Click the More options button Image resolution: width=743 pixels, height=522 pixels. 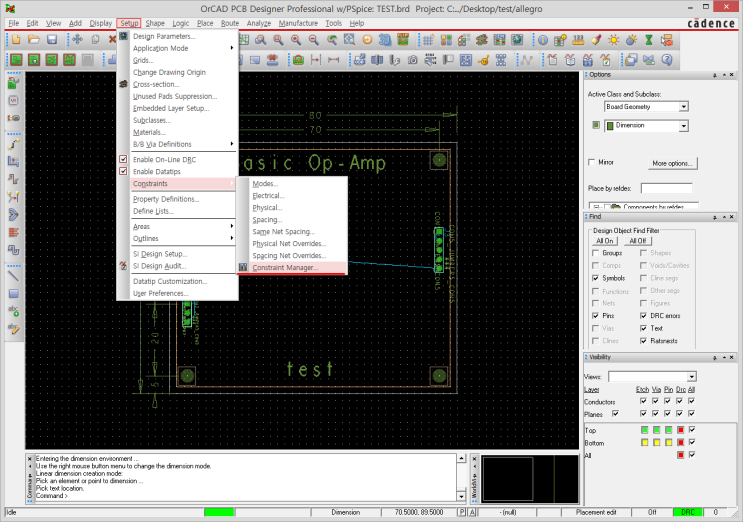tap(673, 163)
